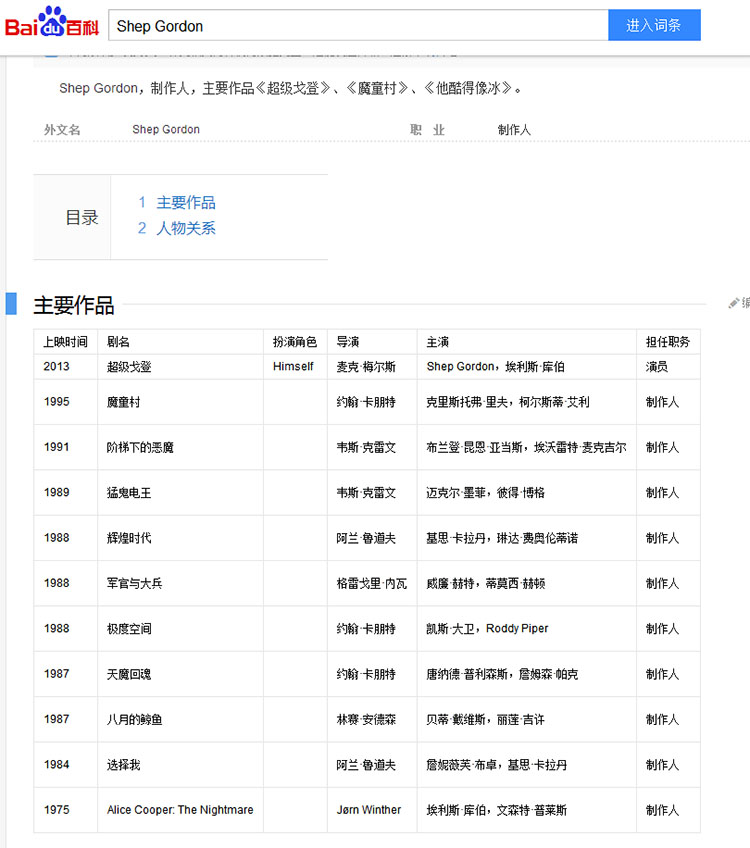Viewport: 750px width, 848px height.
Task: Open the 八月的鲸鱼 film entry
Action: pos(134,720)
